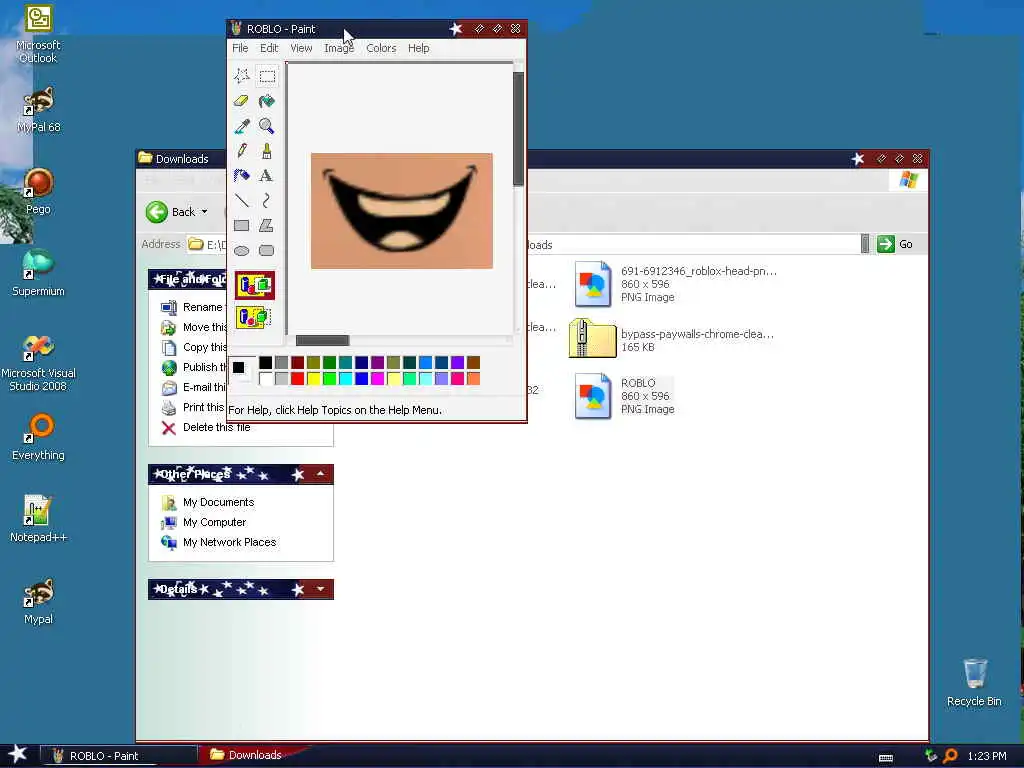This screenshot has height=768, width=1024.
Task: Select the 691-6912346_roblox-head PNG file
Action: coord(675,284)
